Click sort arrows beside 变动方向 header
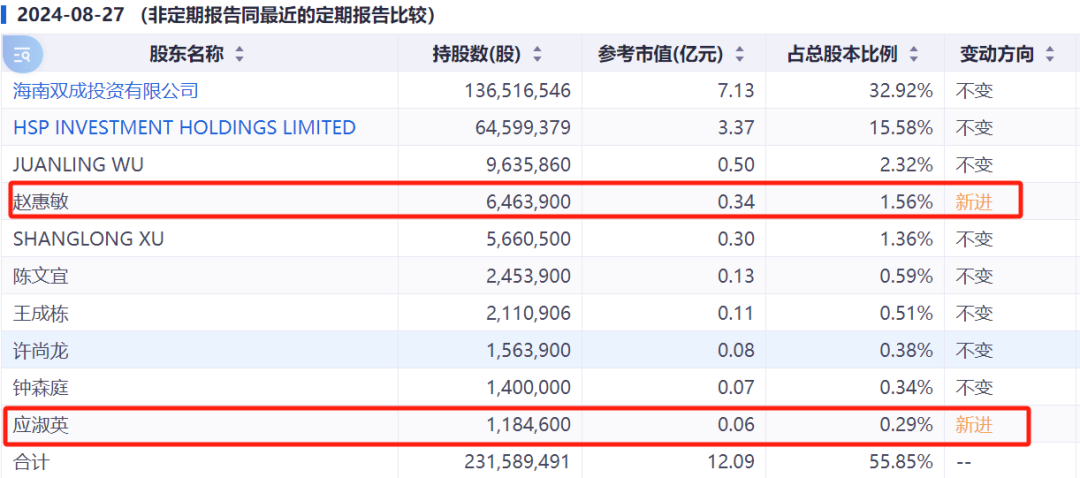The width and height of the screenshot is (1080, 478). (x=1051, y=54)
